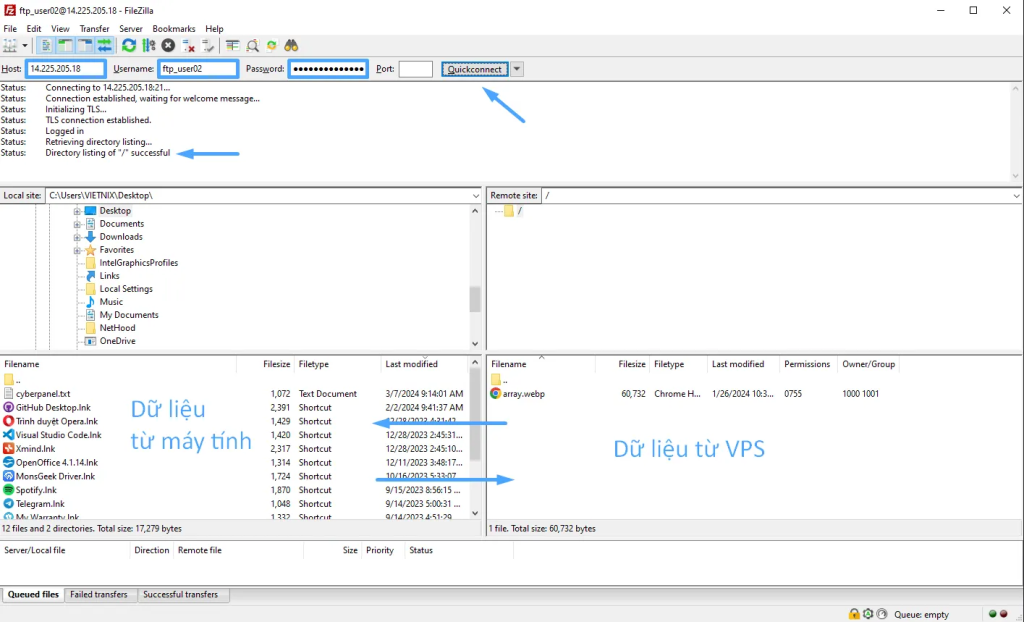Click the Port input field
This screenshot has height=622, width=1024.
(x=415, y=69)
